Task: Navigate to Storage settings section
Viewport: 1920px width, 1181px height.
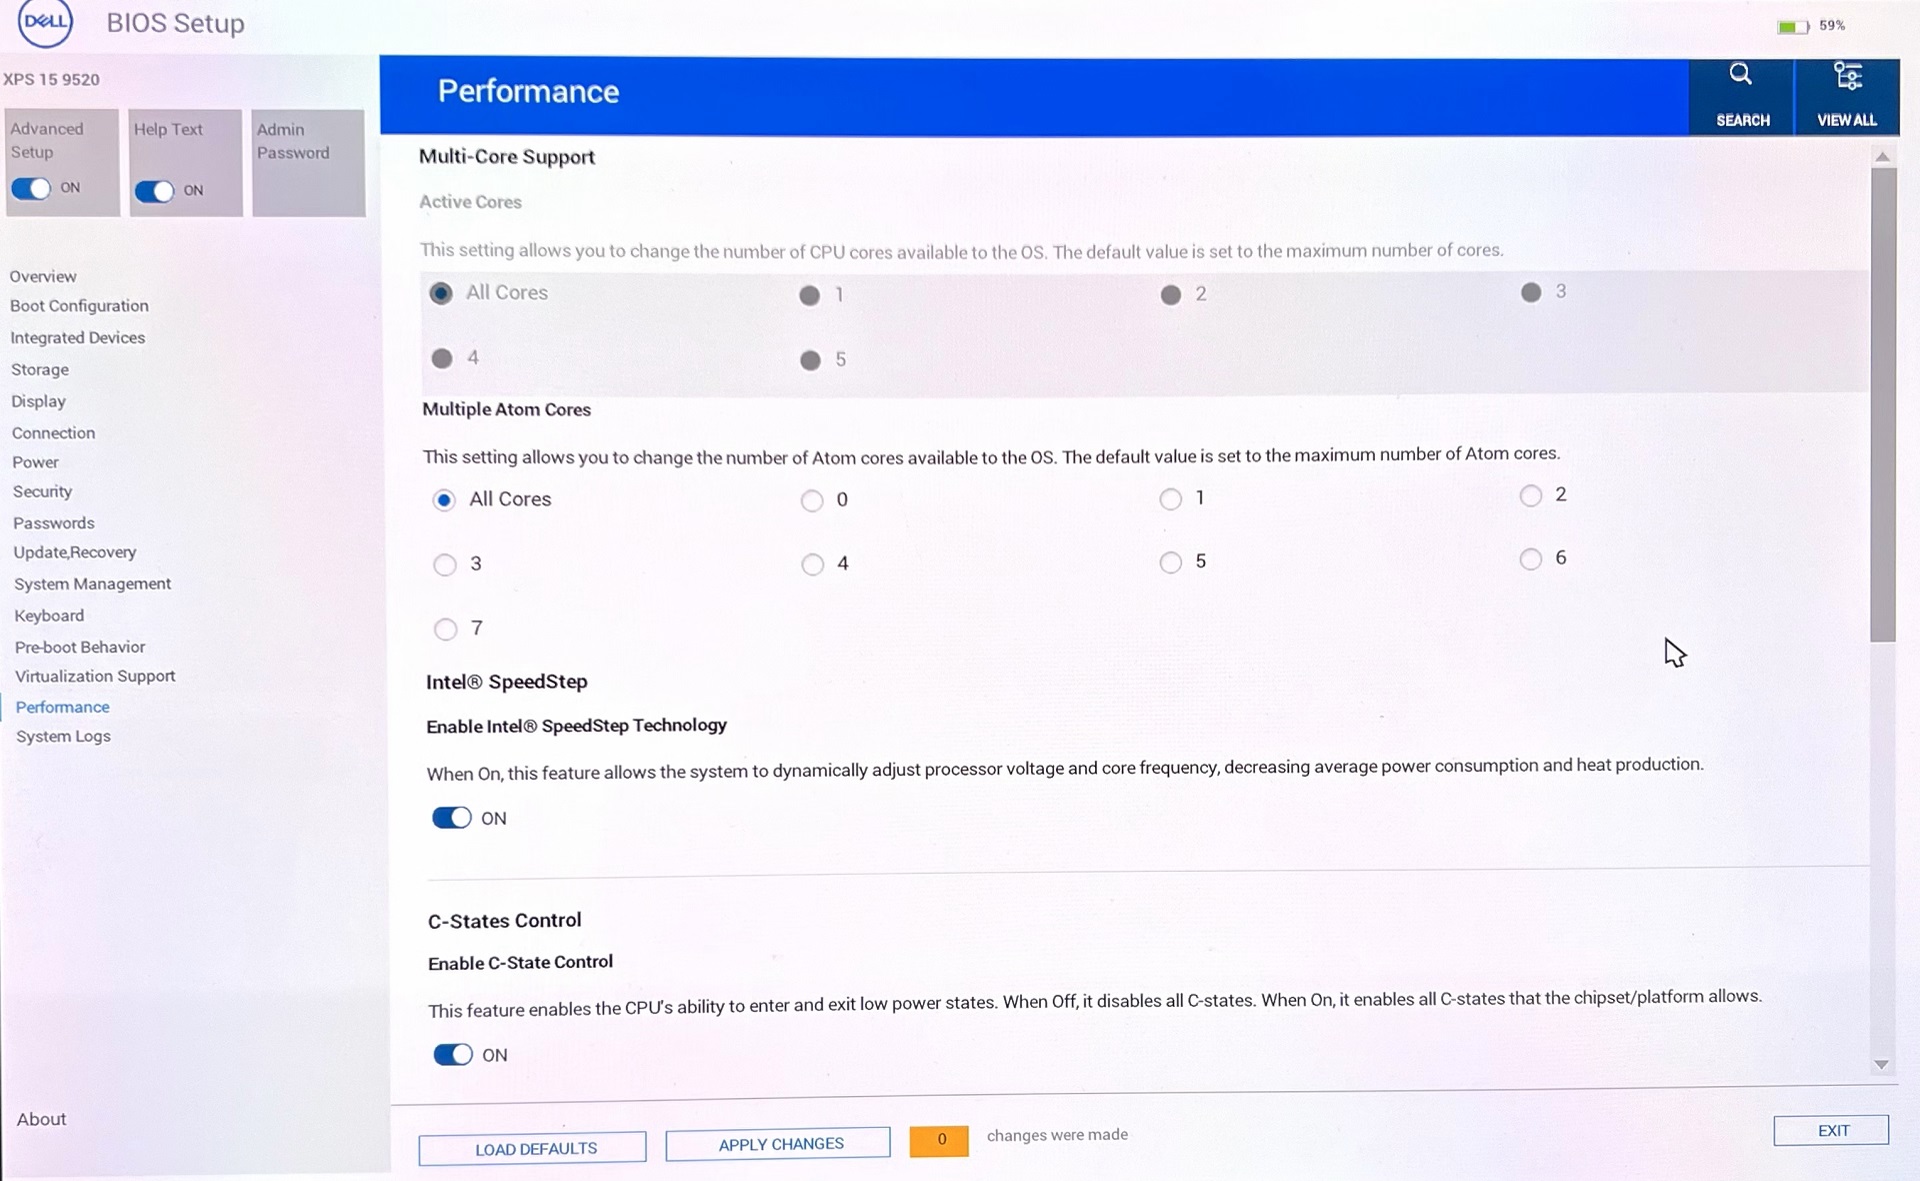Action: pos(38,368)
